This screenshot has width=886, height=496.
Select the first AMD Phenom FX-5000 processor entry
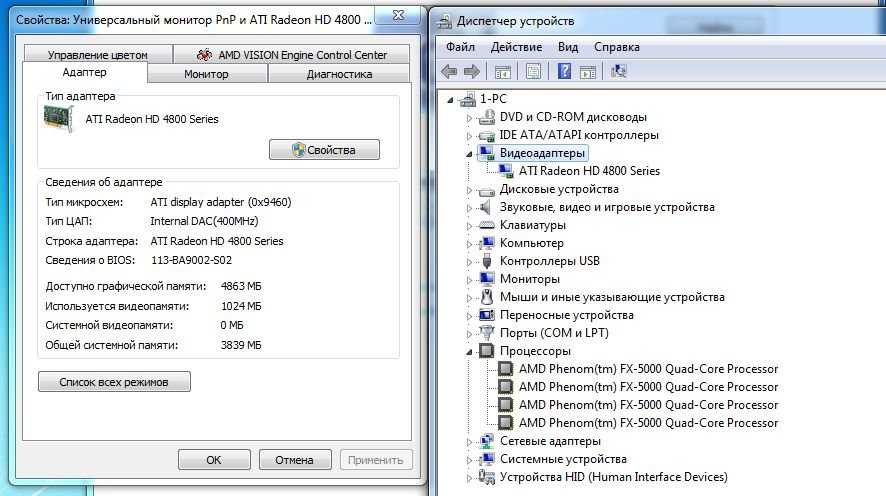(648, 369)
